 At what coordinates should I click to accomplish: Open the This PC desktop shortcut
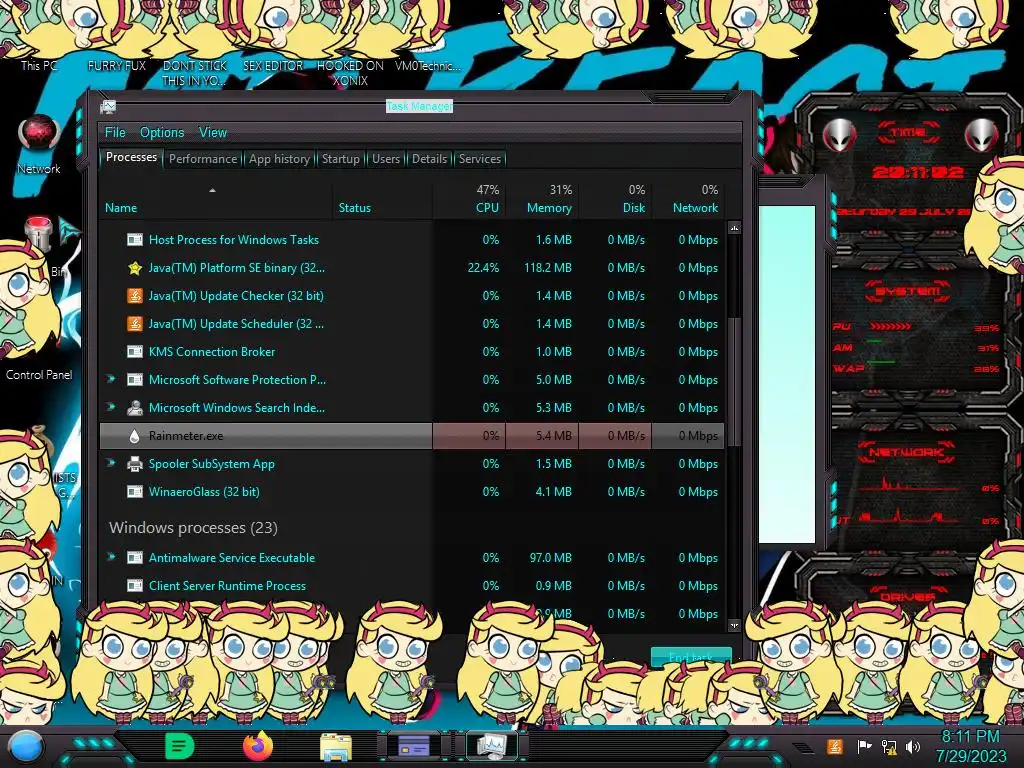tap(39, 65)
